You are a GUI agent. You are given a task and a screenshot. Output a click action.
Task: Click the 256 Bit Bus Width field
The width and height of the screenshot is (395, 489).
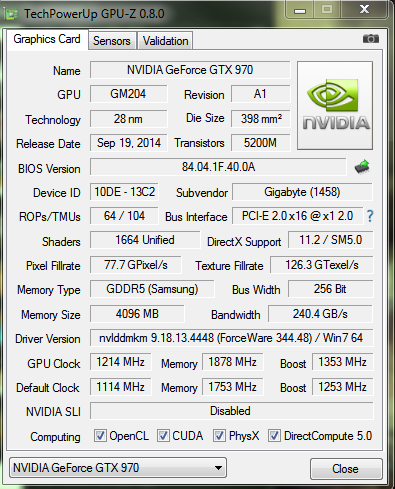331,289
